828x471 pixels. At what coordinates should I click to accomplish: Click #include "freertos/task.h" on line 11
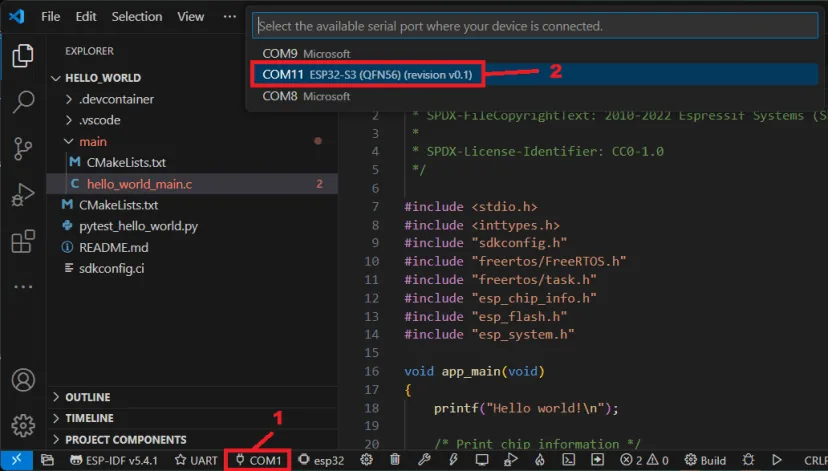500,279
